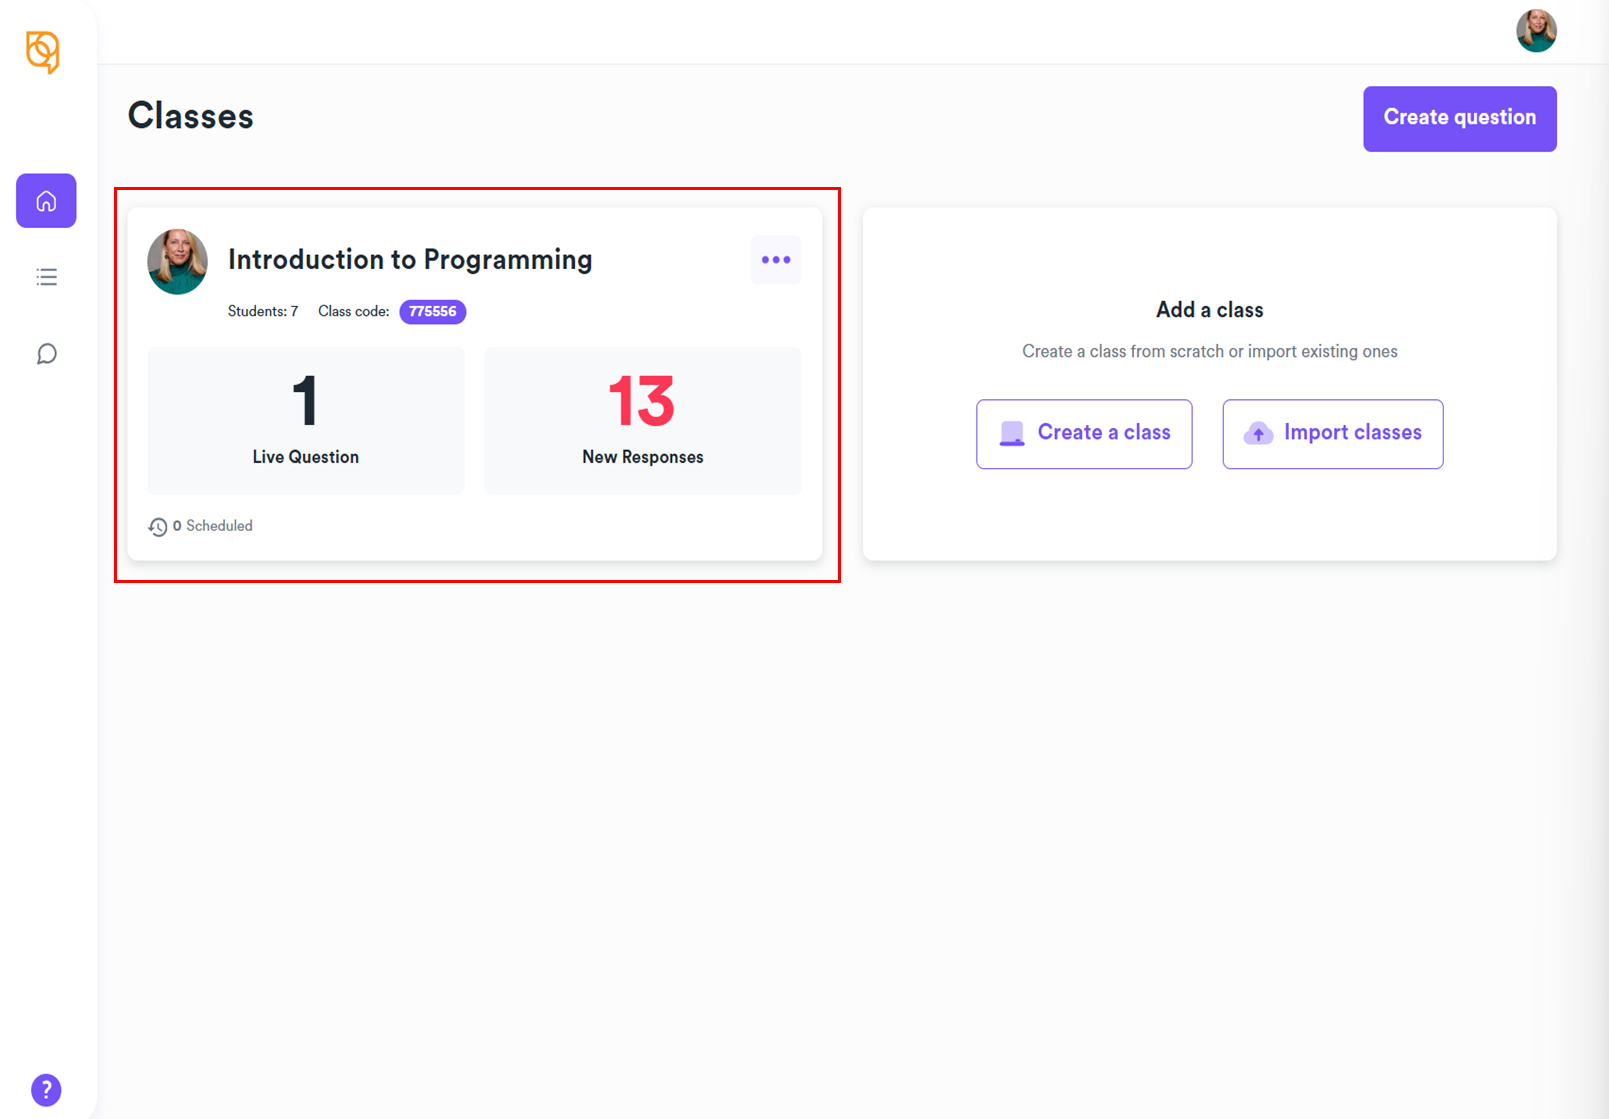
Task: Click the Students: 7 label
Action: [263, 312]
